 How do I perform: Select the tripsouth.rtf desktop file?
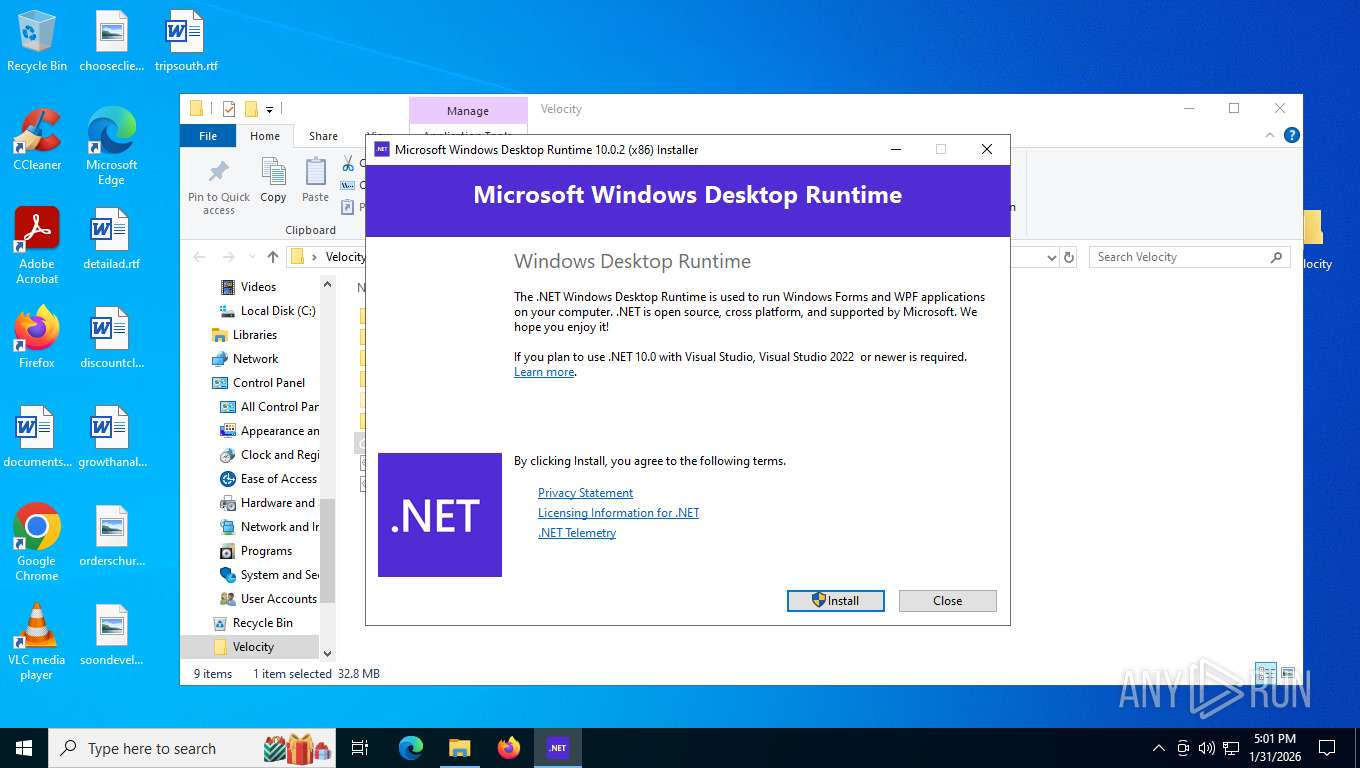(x=186, y=42)
